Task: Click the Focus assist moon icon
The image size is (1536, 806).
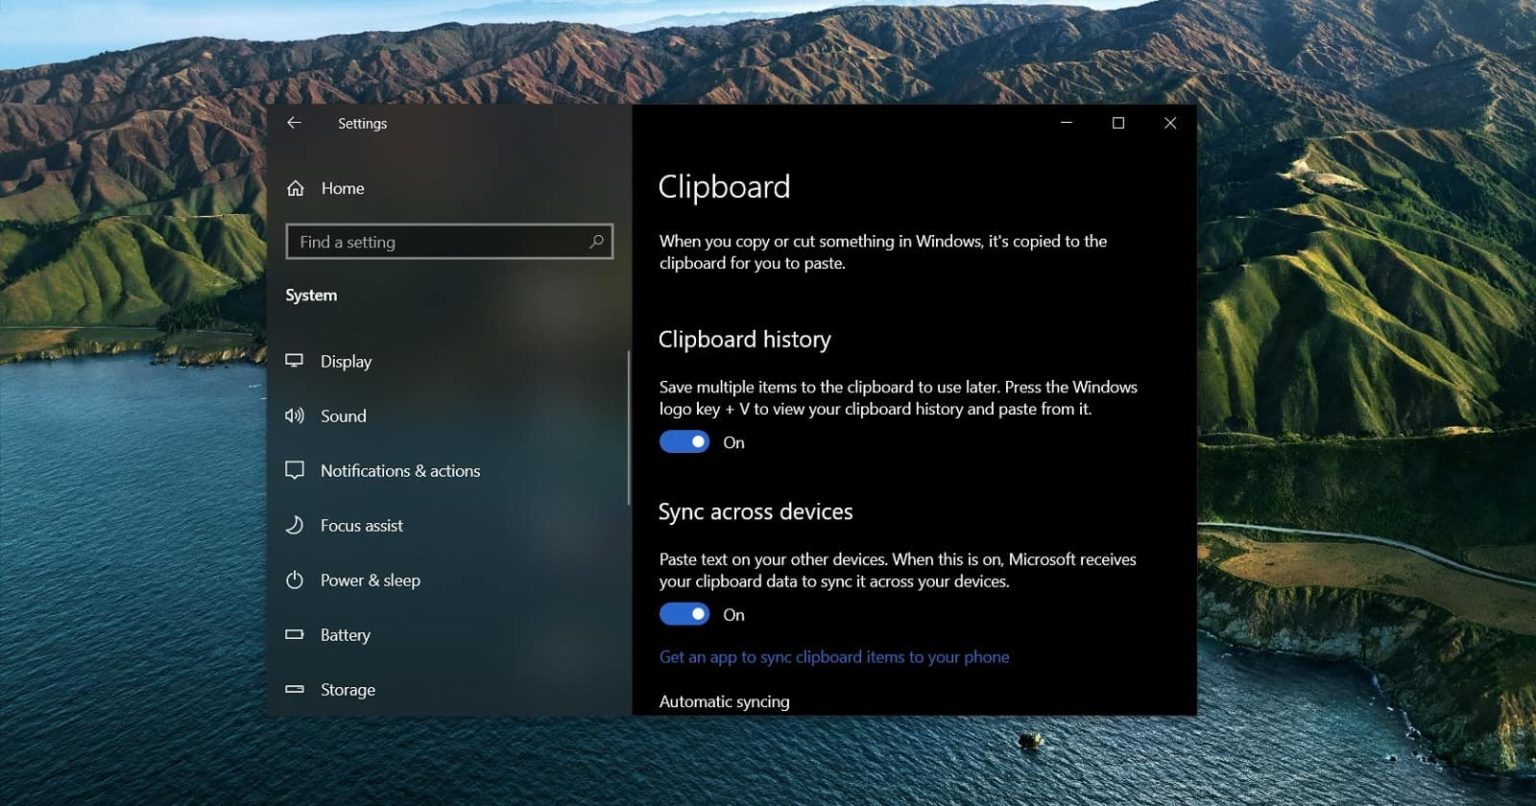Action: [294, 525]
